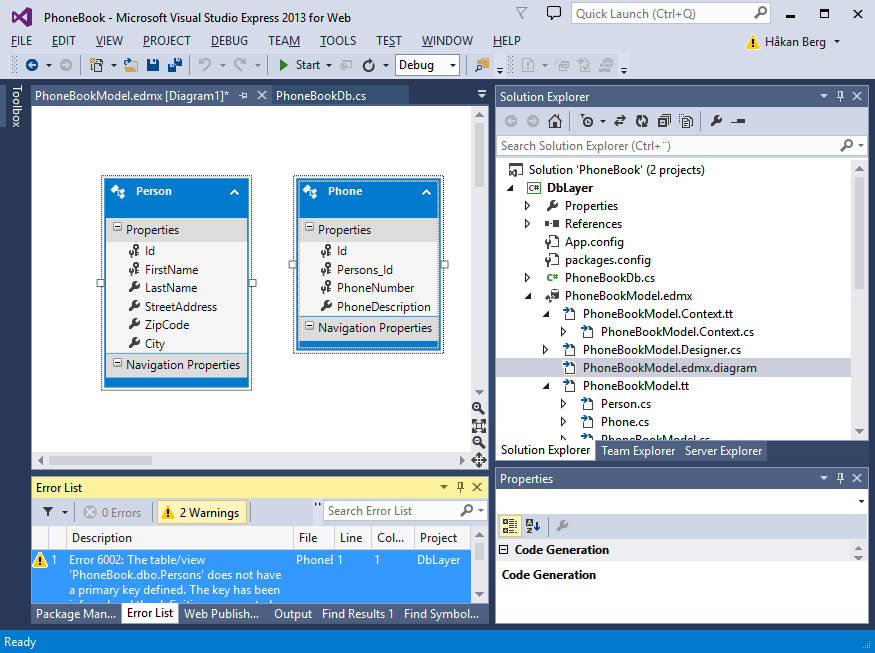
Task: Click the Undo toolbar icon
Action: pos(205,65)
